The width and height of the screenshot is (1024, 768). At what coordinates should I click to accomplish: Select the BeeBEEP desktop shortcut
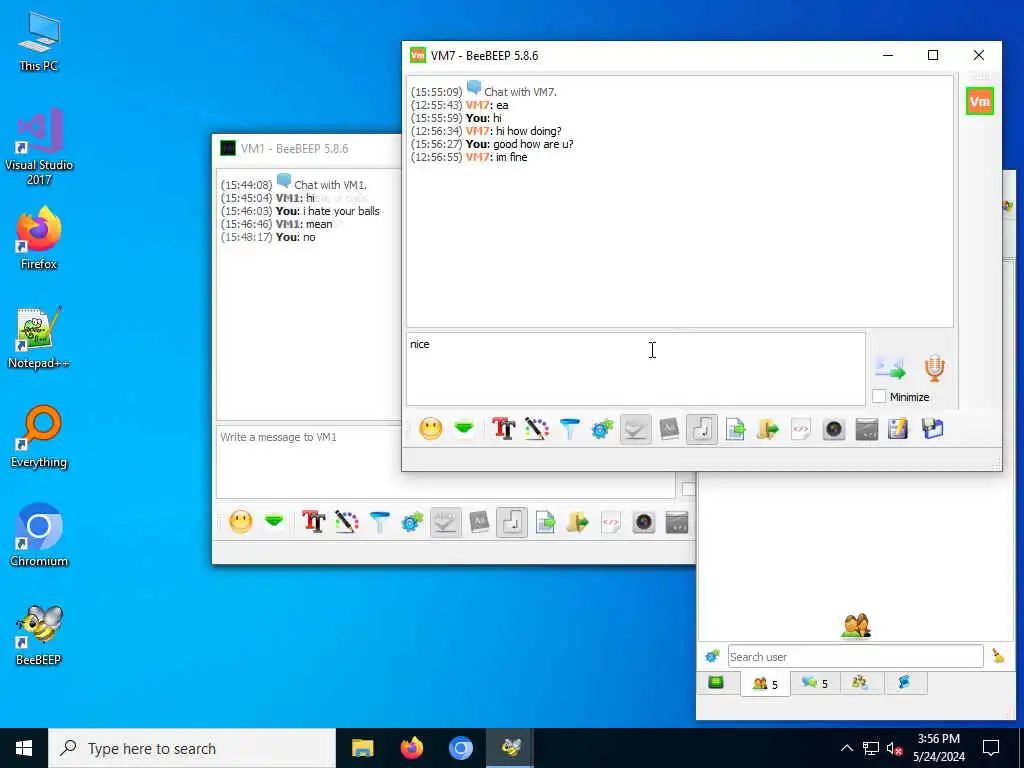(39, 635)
